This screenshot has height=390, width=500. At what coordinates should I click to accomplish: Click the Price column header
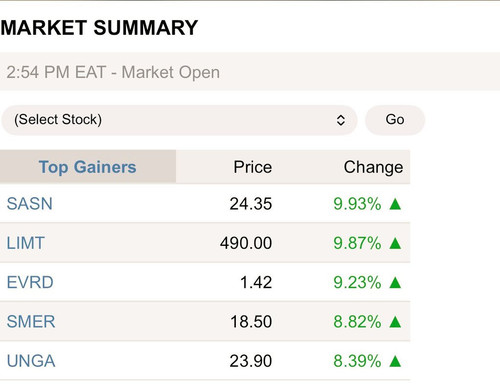pos(253,167)
